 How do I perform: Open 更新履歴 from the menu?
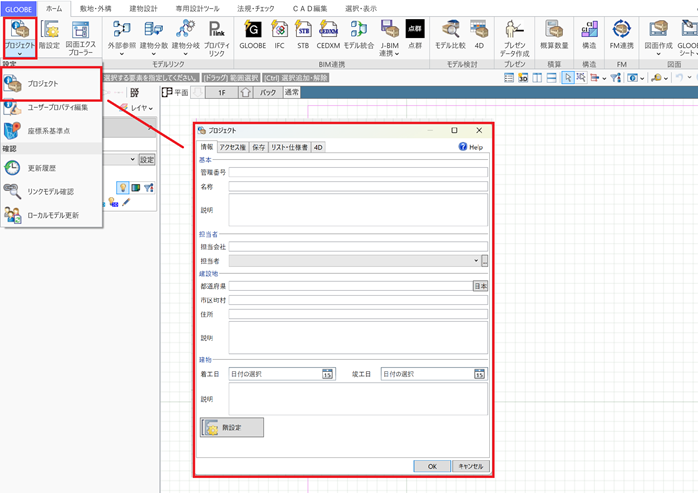(48, 168)
